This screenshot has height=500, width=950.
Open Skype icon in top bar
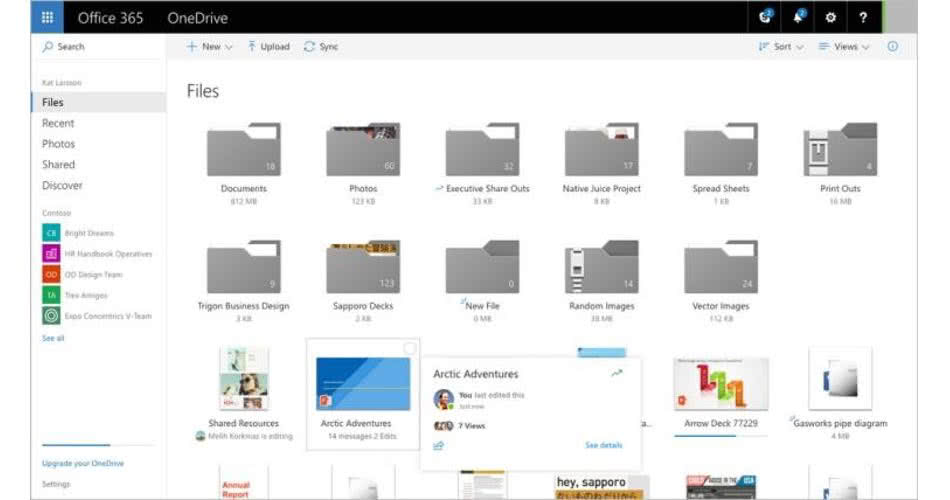(x=765, y=17)
